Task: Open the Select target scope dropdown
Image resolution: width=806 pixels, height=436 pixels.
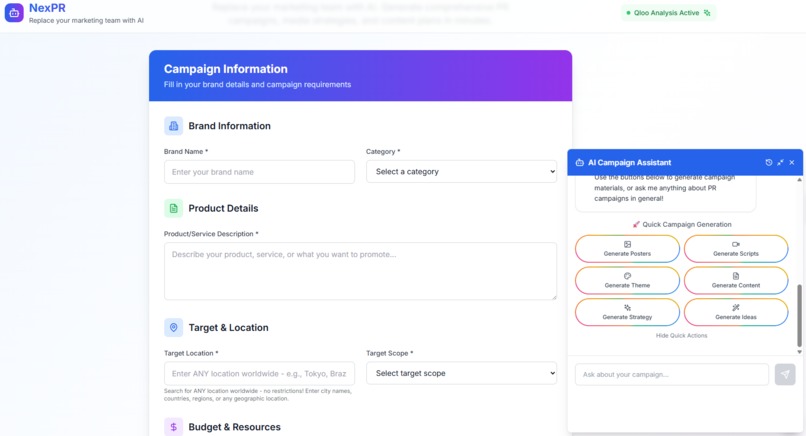Action: pyautogui.click(x=461, y=373)
